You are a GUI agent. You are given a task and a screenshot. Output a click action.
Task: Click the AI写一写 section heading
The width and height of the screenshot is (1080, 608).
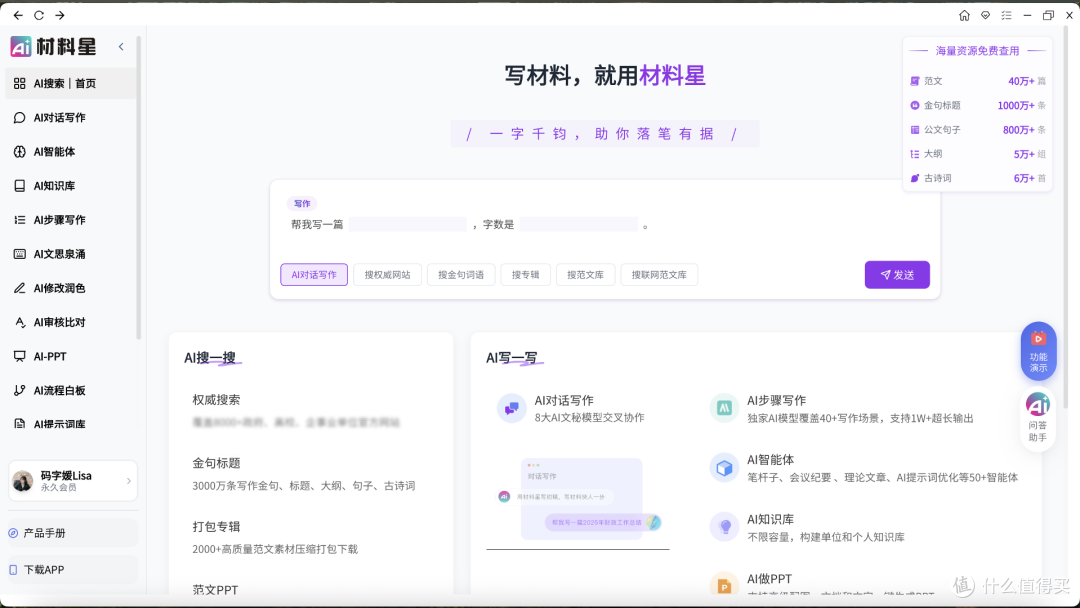[x=512, y=358]
